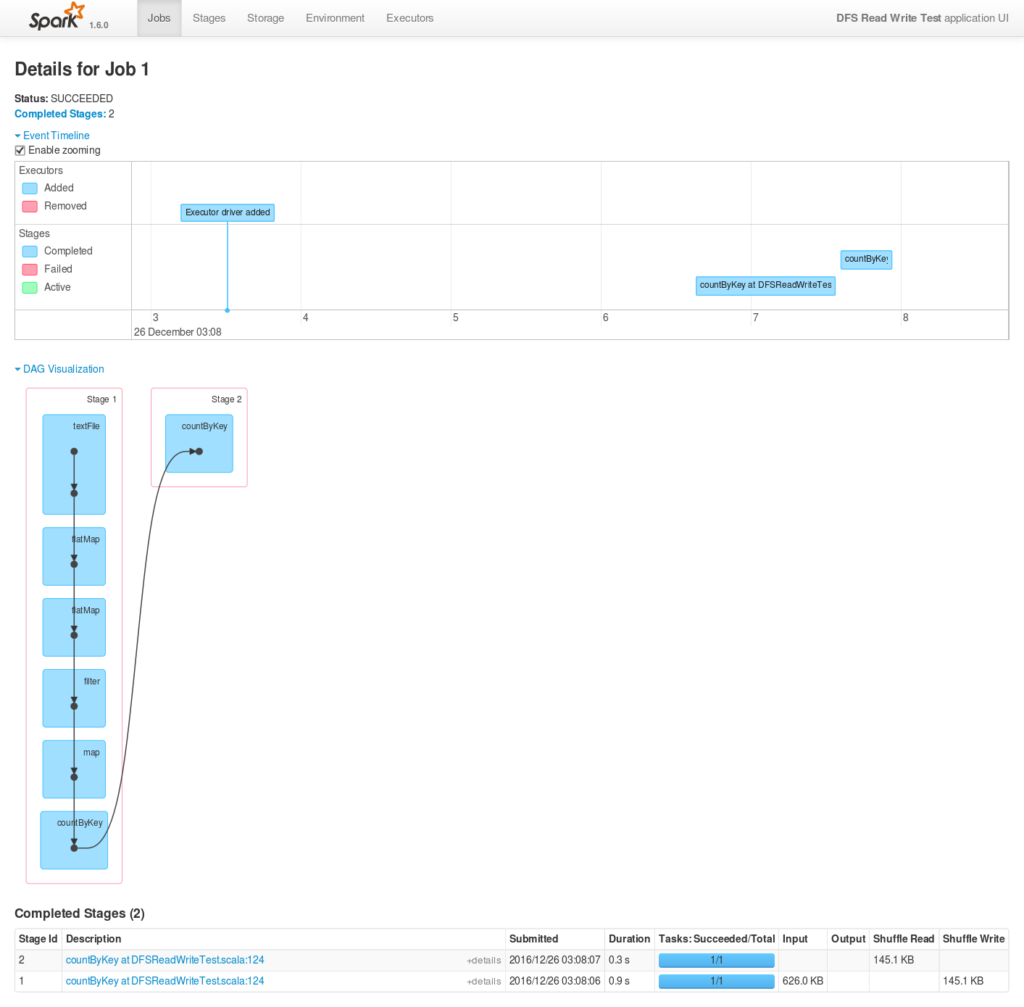Click the 626.0 KB input value
The height and width of the screenshot is (1007, 1024).
[x=803, y=981]
